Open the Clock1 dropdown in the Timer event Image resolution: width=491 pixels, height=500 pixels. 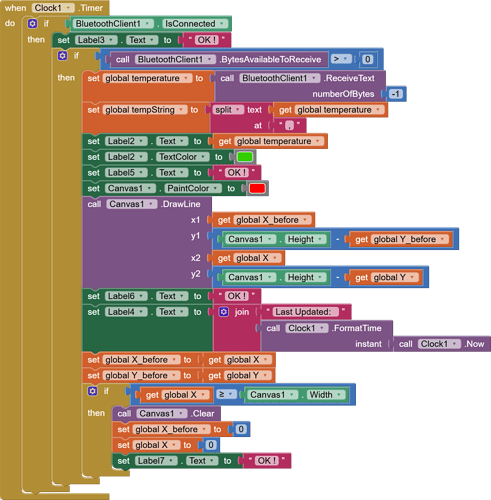(x=53, y=8)
